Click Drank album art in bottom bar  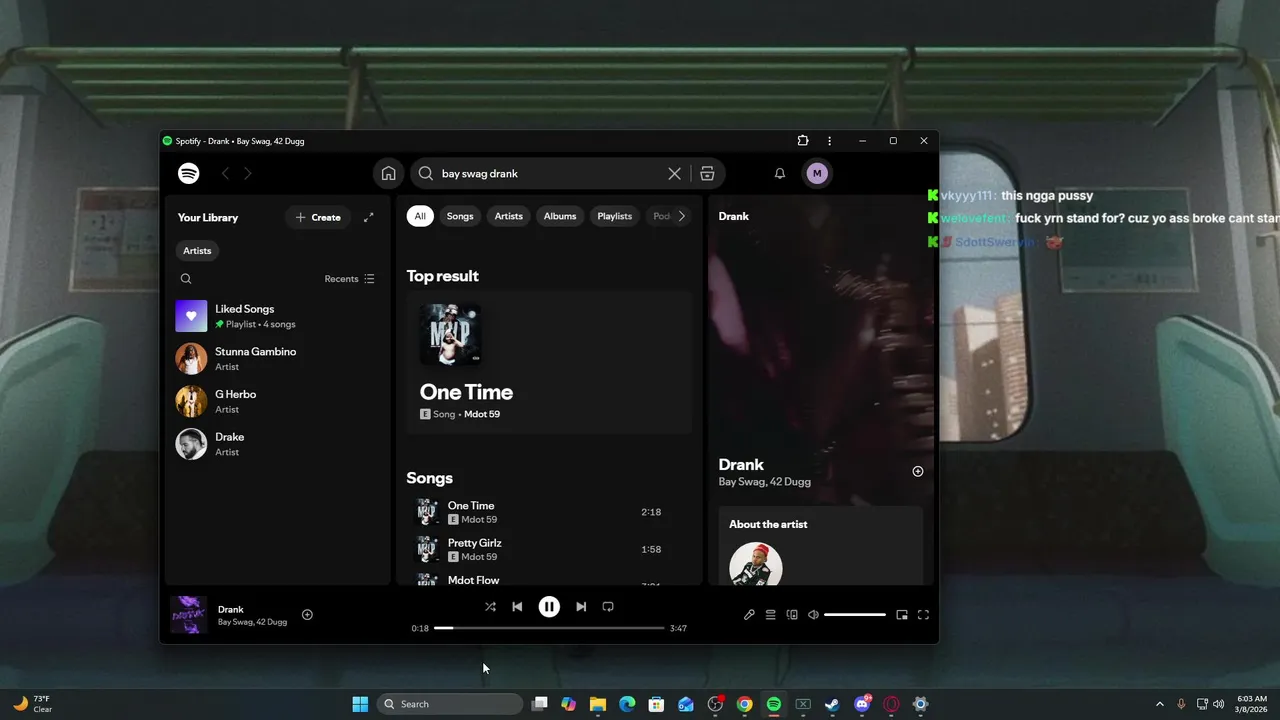[x=189, y=615]
